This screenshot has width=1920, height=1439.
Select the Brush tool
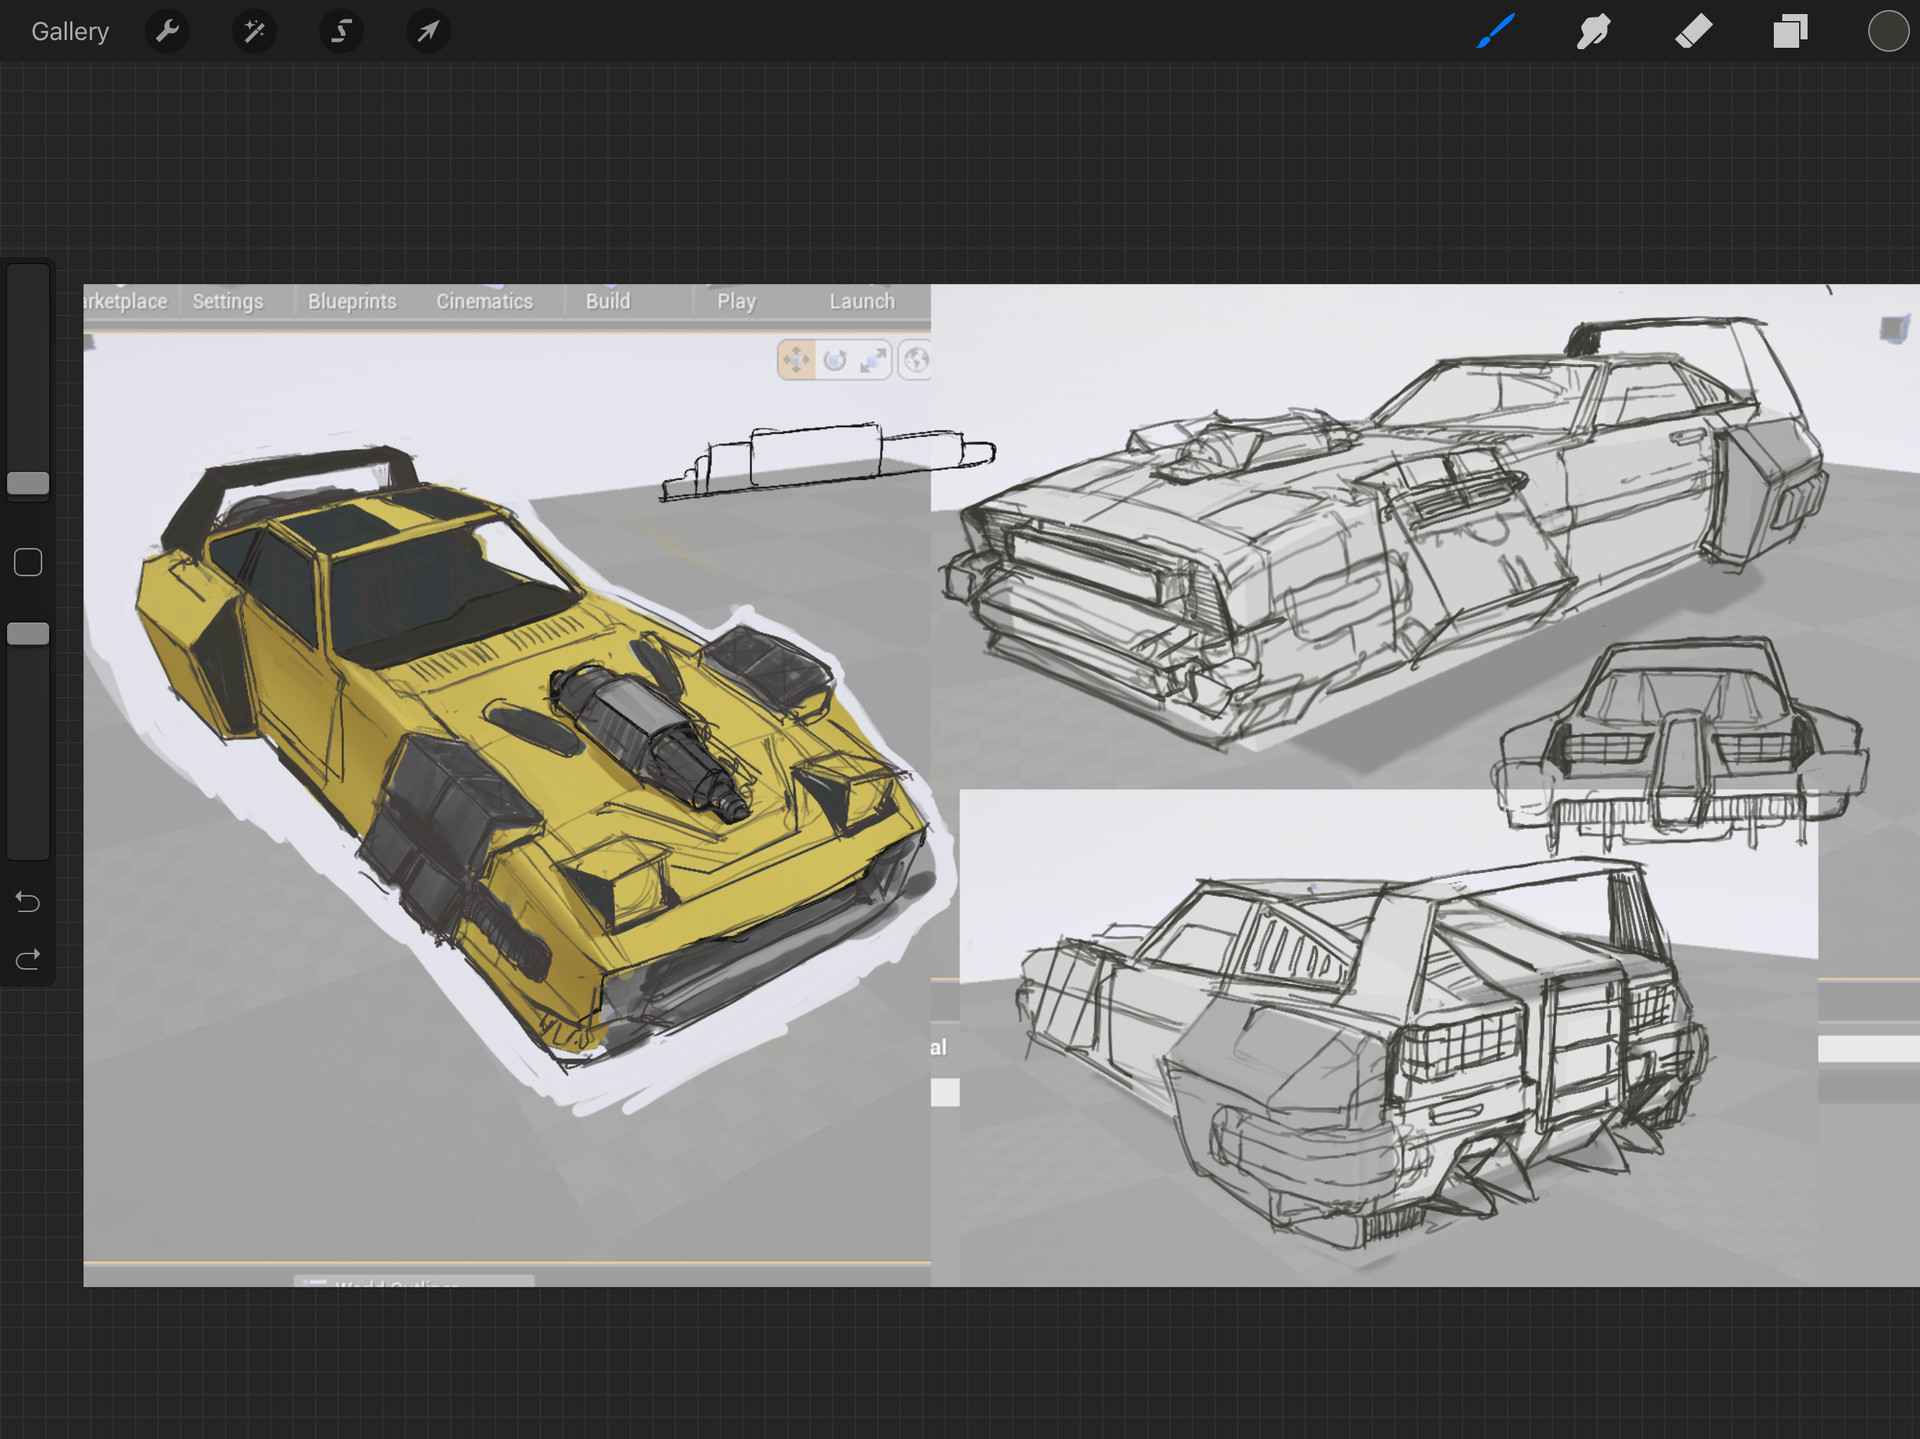[1495, 31]
